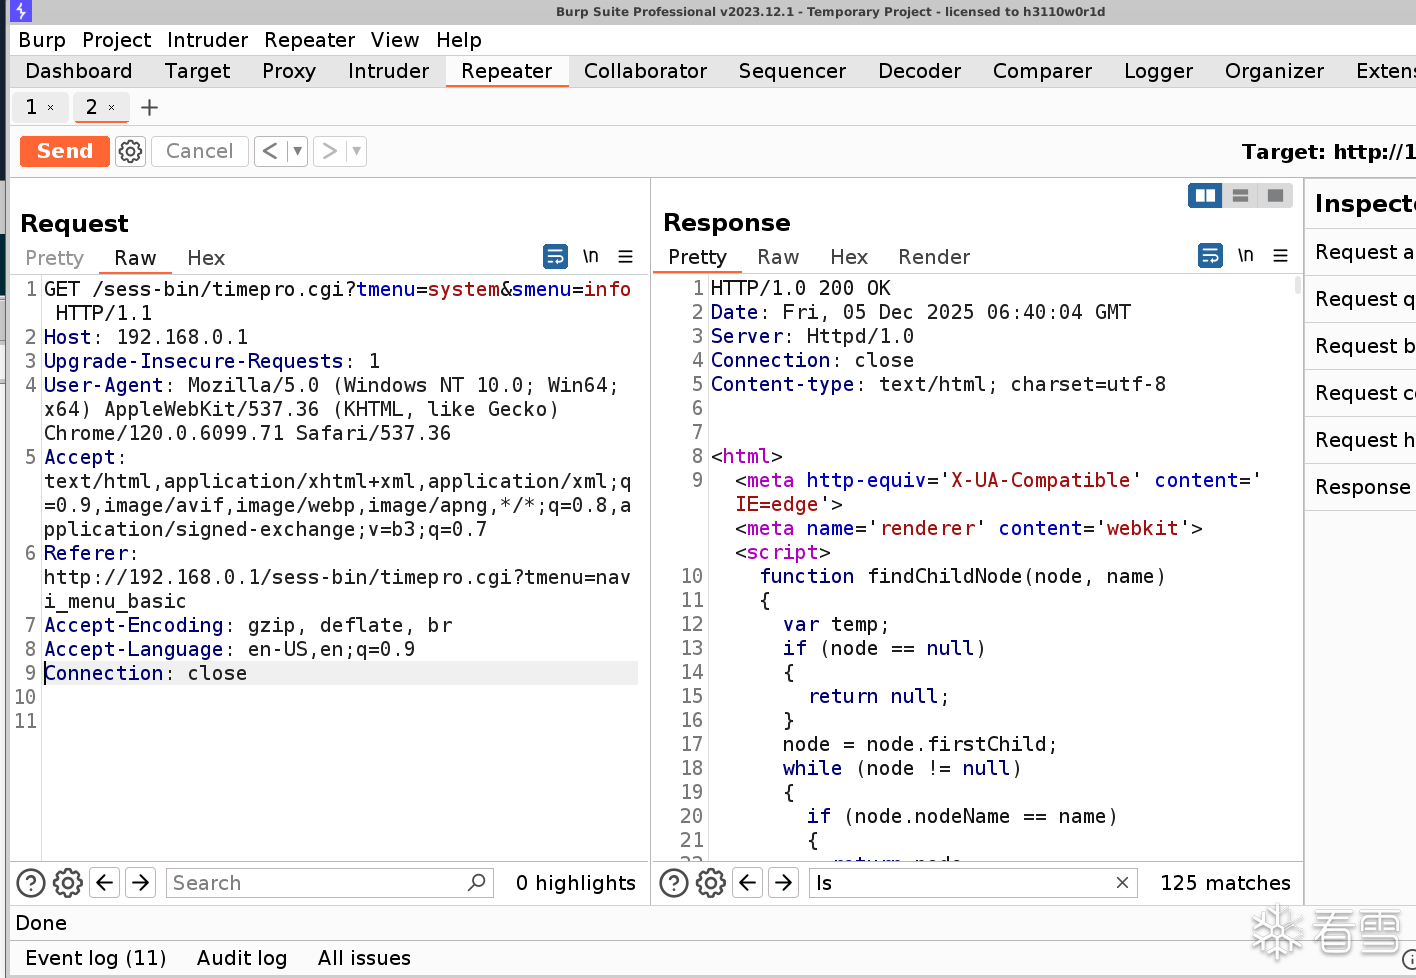Open the Burp menu
This screenshot has height=978, width=1416.
(x=42, y=40)
